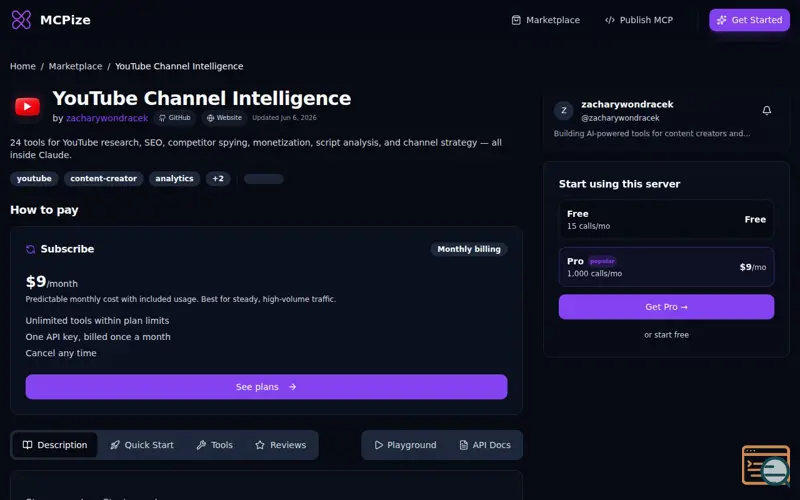Viewport: 800px width, 500px height.
Task: Click the globe icon in Website badge
Action: [x=210, y=118]
